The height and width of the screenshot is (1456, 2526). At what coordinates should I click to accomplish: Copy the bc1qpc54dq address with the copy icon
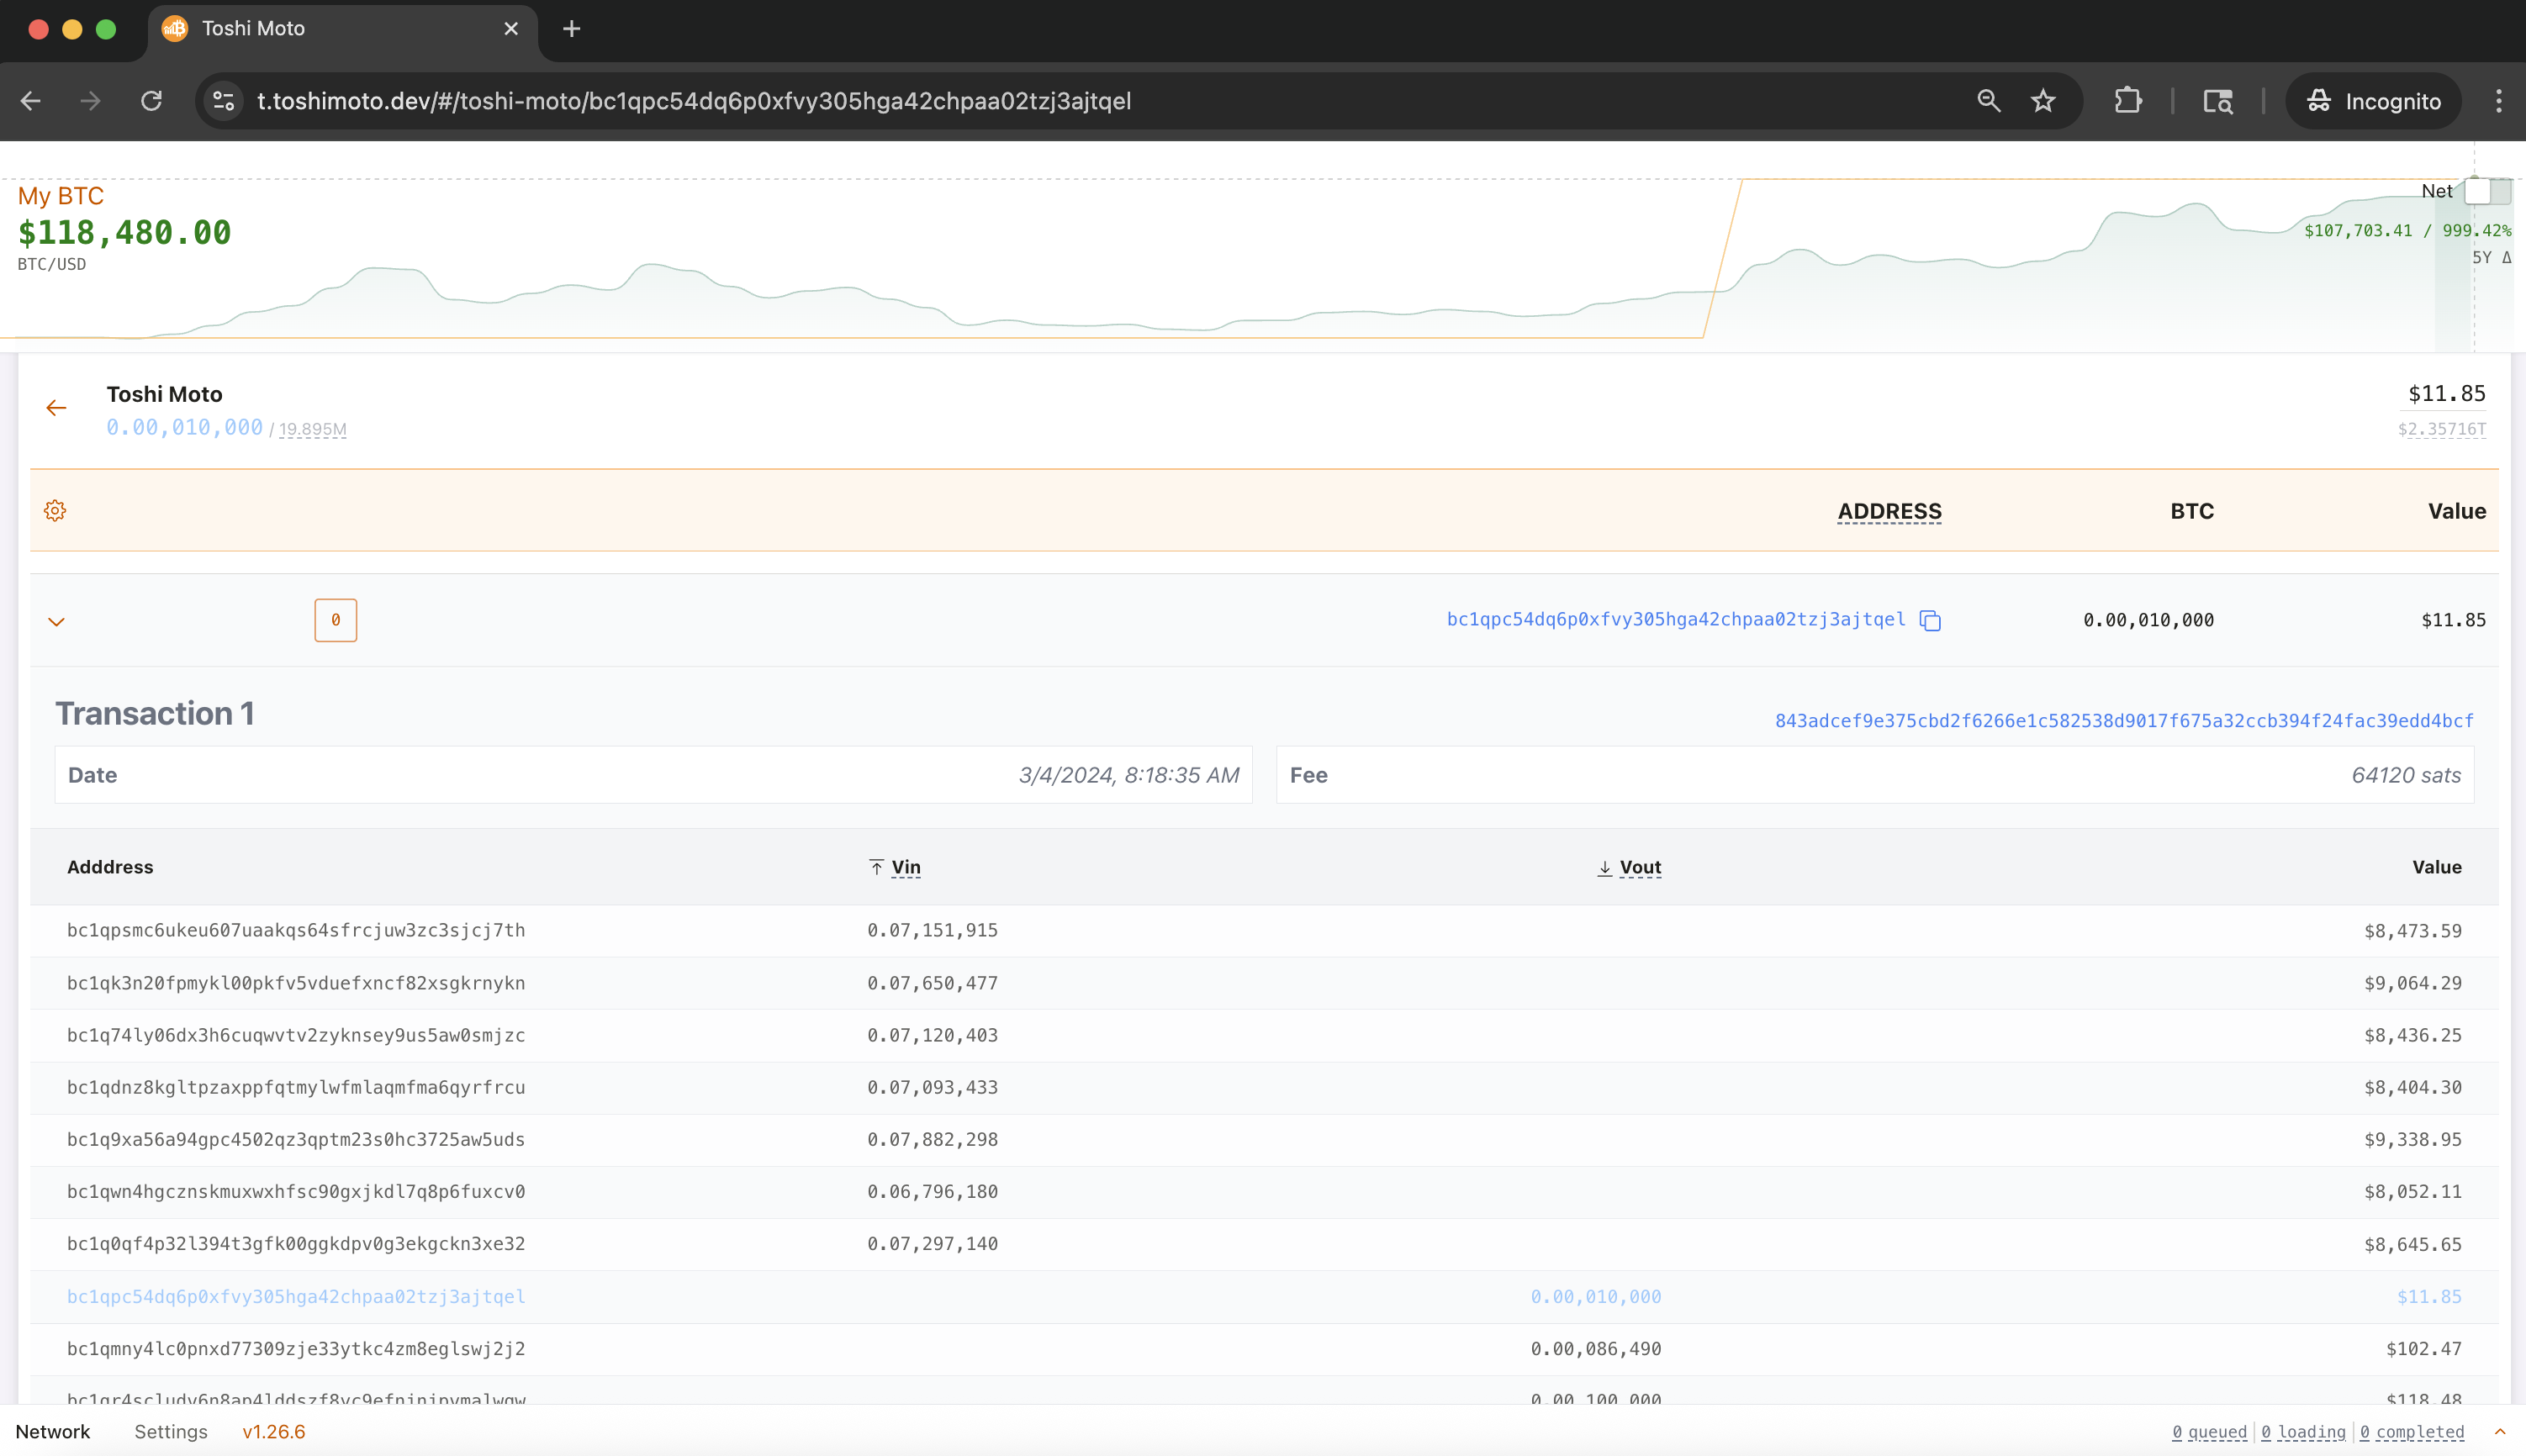click(1930, 621)
